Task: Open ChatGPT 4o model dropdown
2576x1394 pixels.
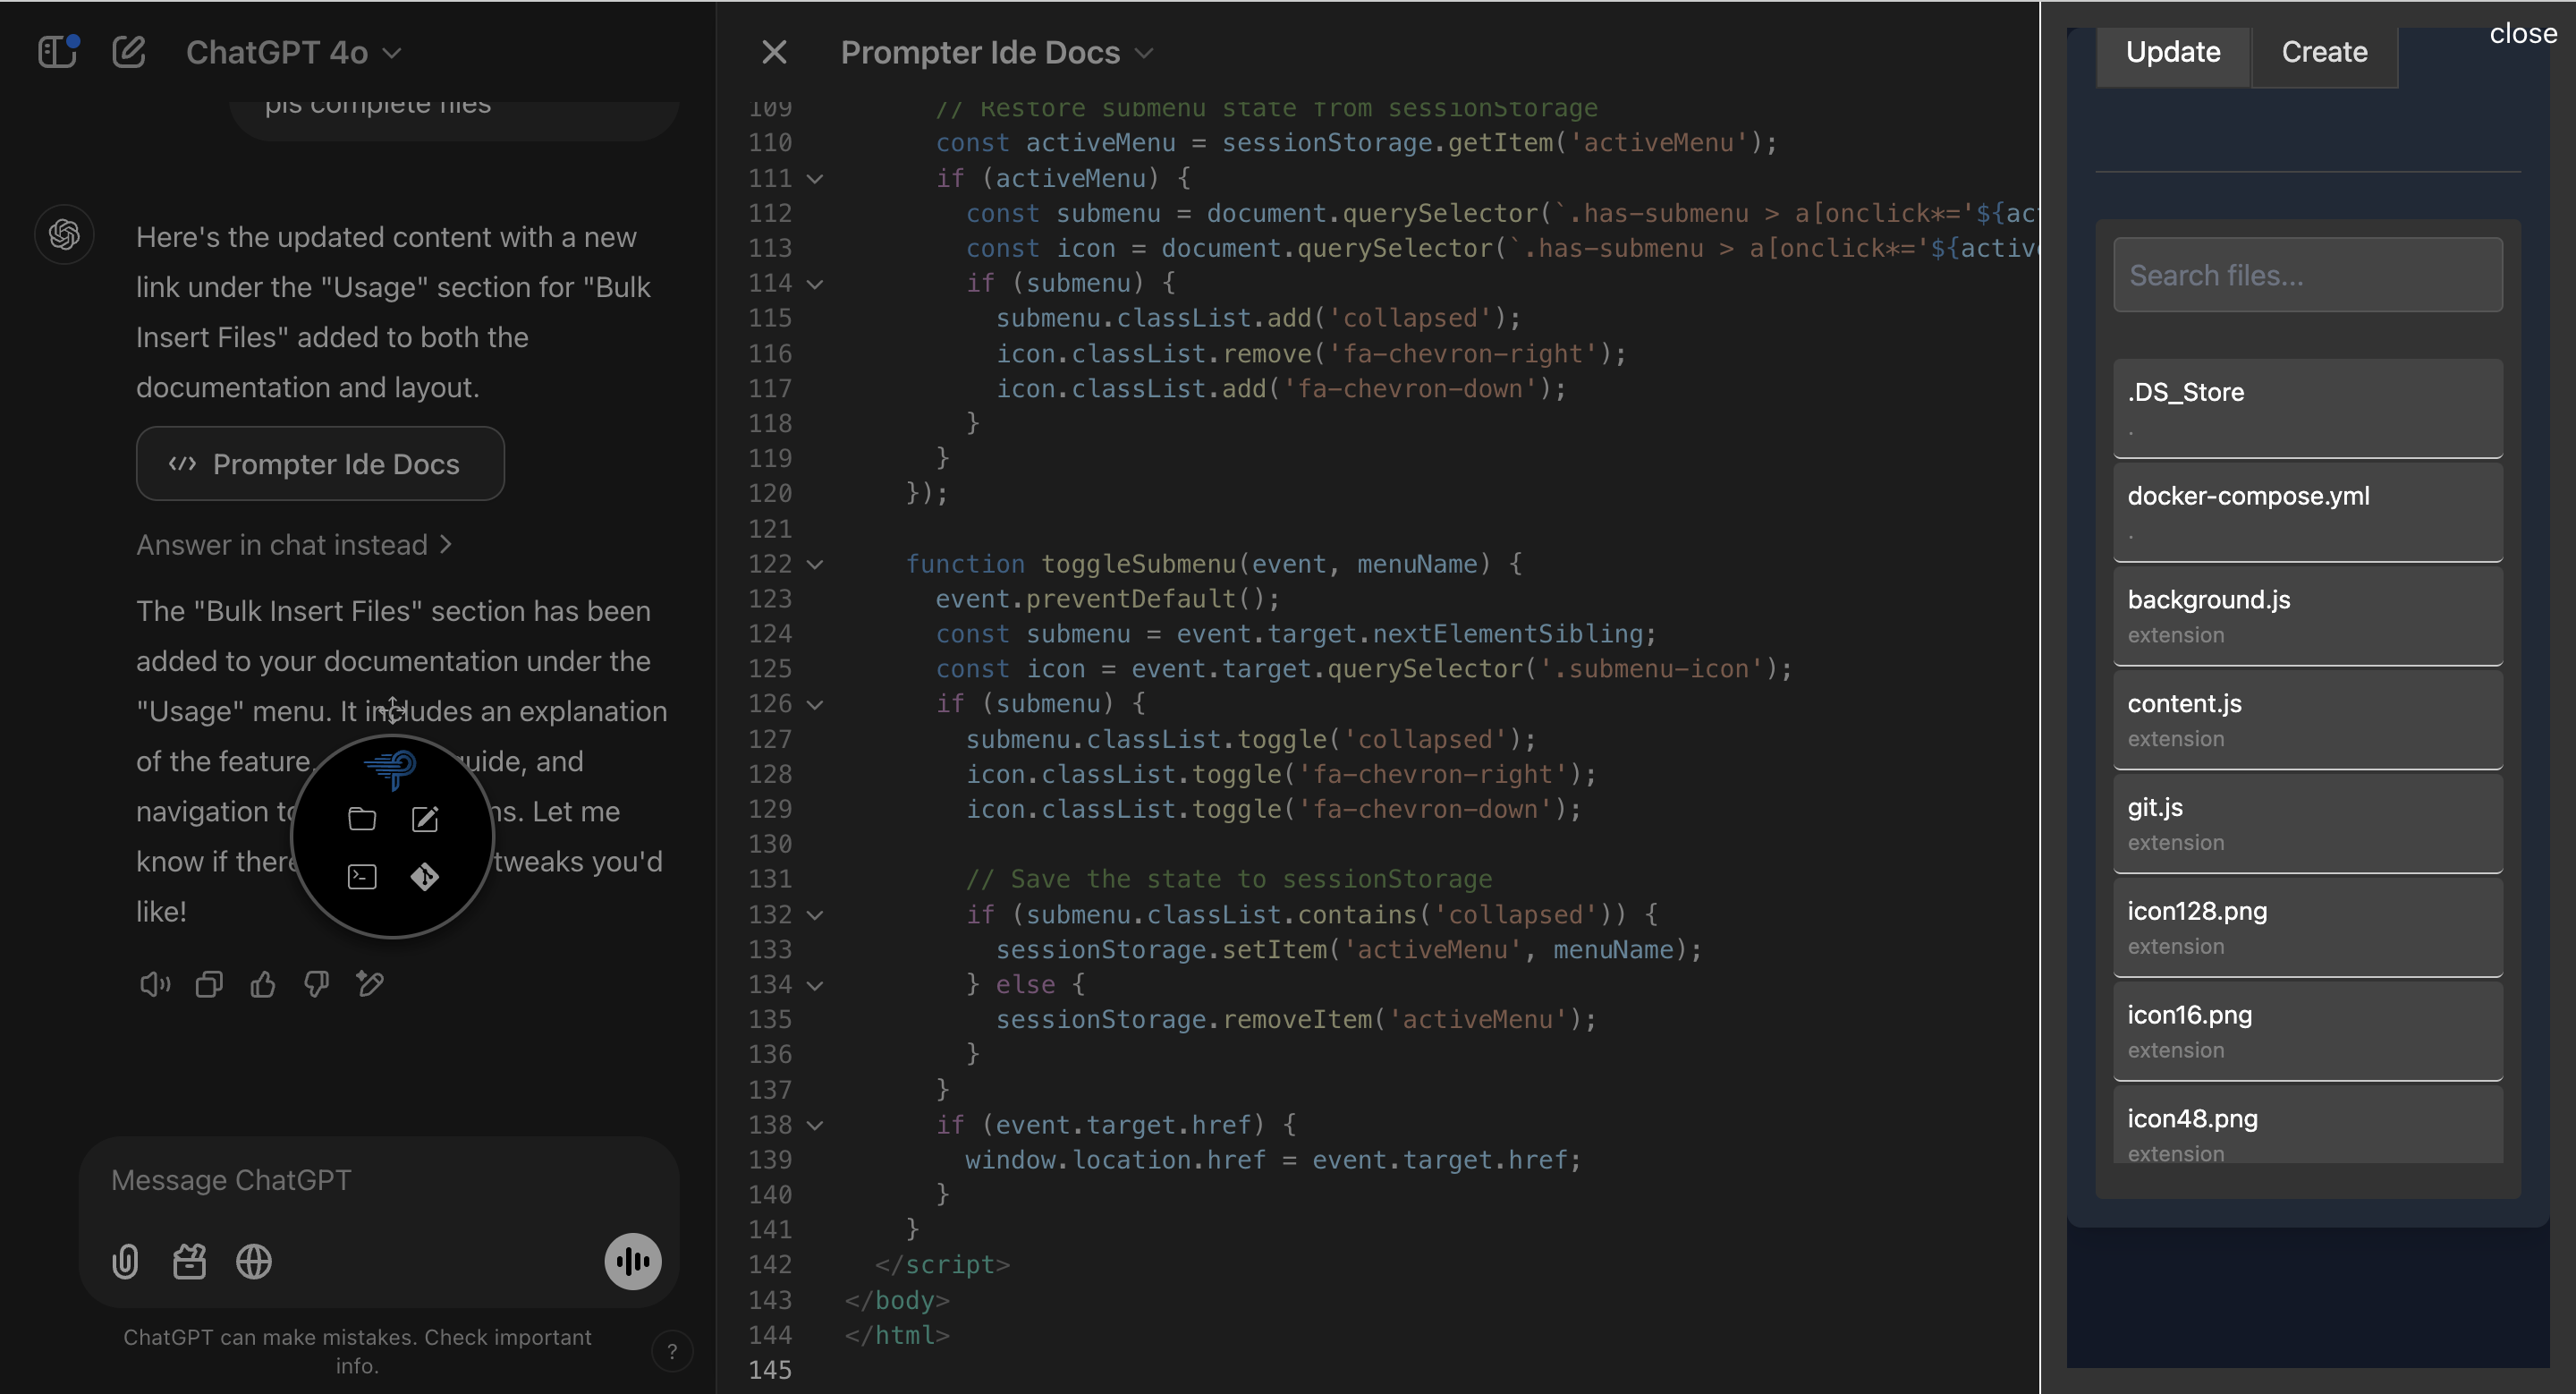Action: point(293,52)
